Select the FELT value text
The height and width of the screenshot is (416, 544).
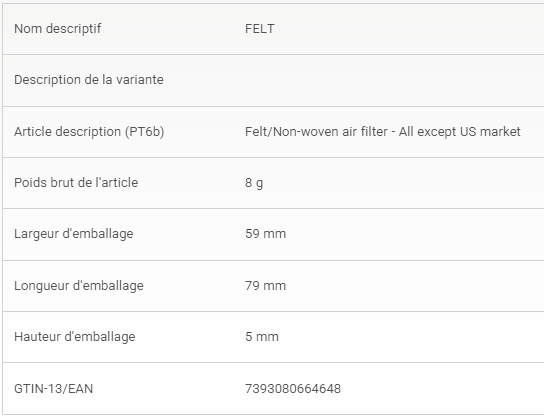tap(260, 29)
